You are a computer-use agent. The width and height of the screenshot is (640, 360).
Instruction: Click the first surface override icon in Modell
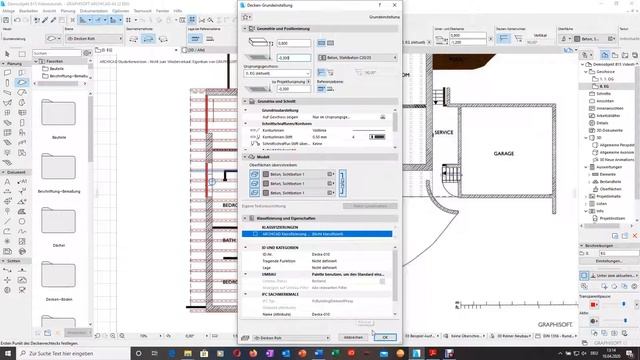(254, 174)
